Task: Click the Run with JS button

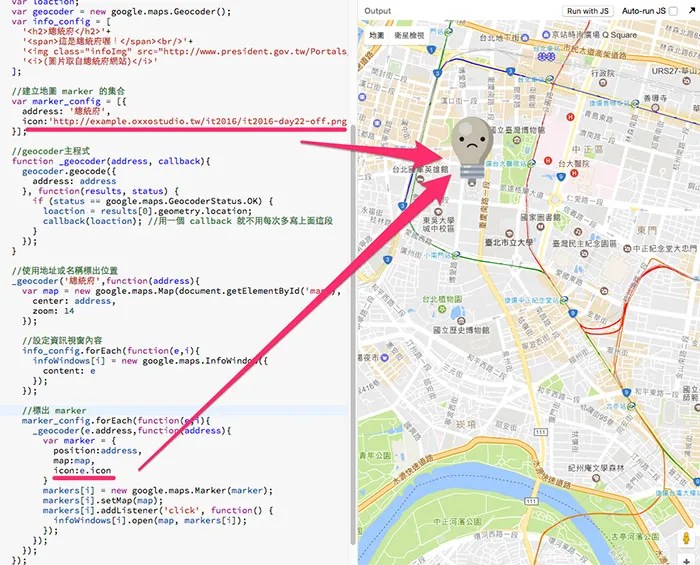Action: (588, 11)
